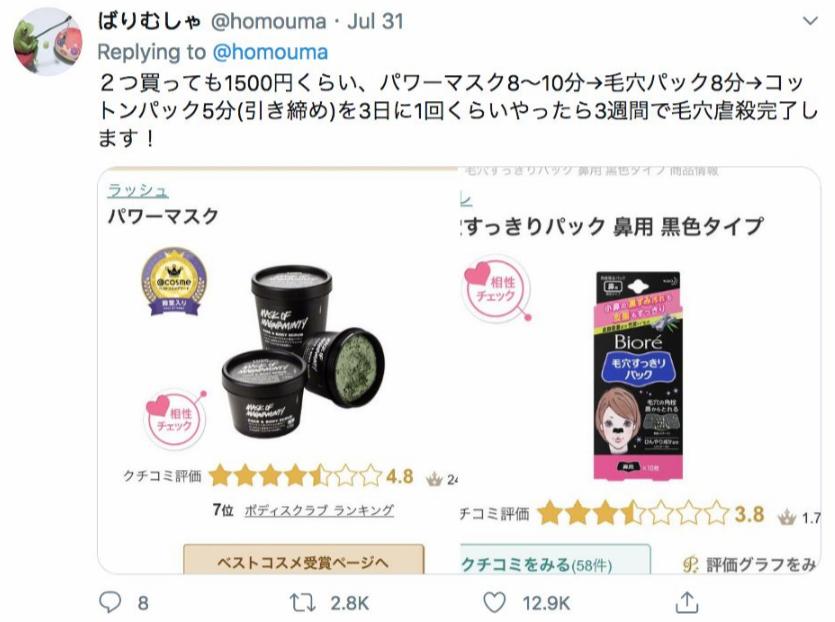Click the left 相性チェック heart badge
835x622 pixels.
[x=176, y=419]
